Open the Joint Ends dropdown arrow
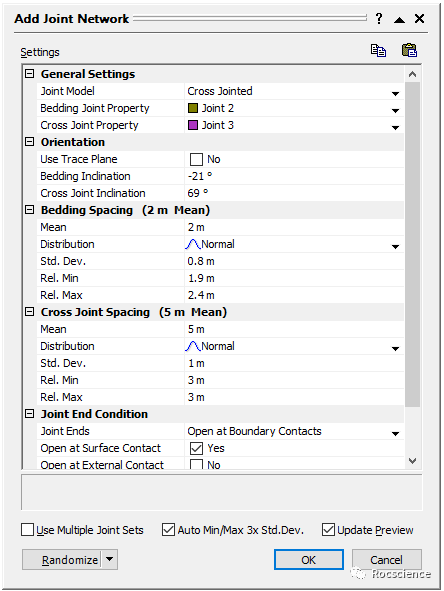The width and height of the screenshot is (444, 591). click(x=395, y=433)
